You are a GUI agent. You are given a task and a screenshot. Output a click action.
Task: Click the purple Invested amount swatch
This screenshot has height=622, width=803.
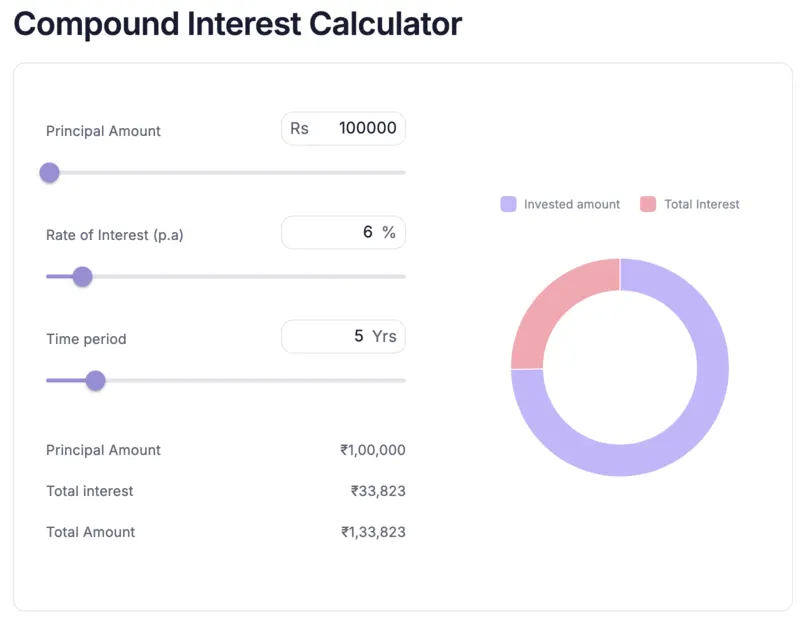[510, 204]
